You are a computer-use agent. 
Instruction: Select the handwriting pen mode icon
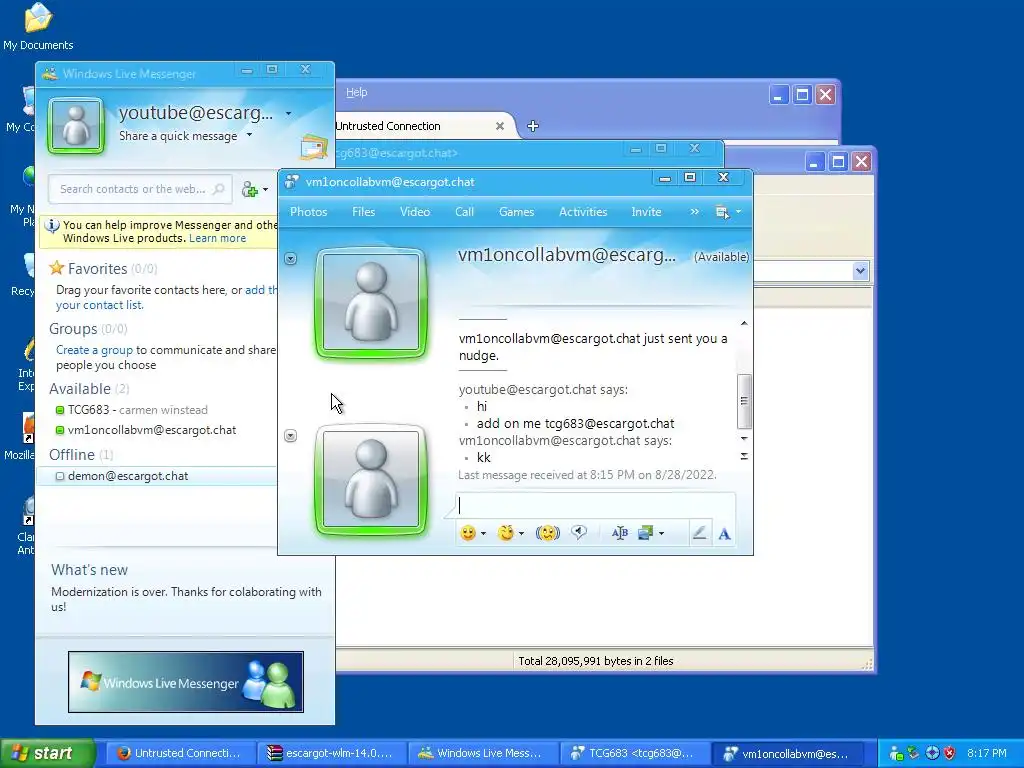[x=699, y=533]
